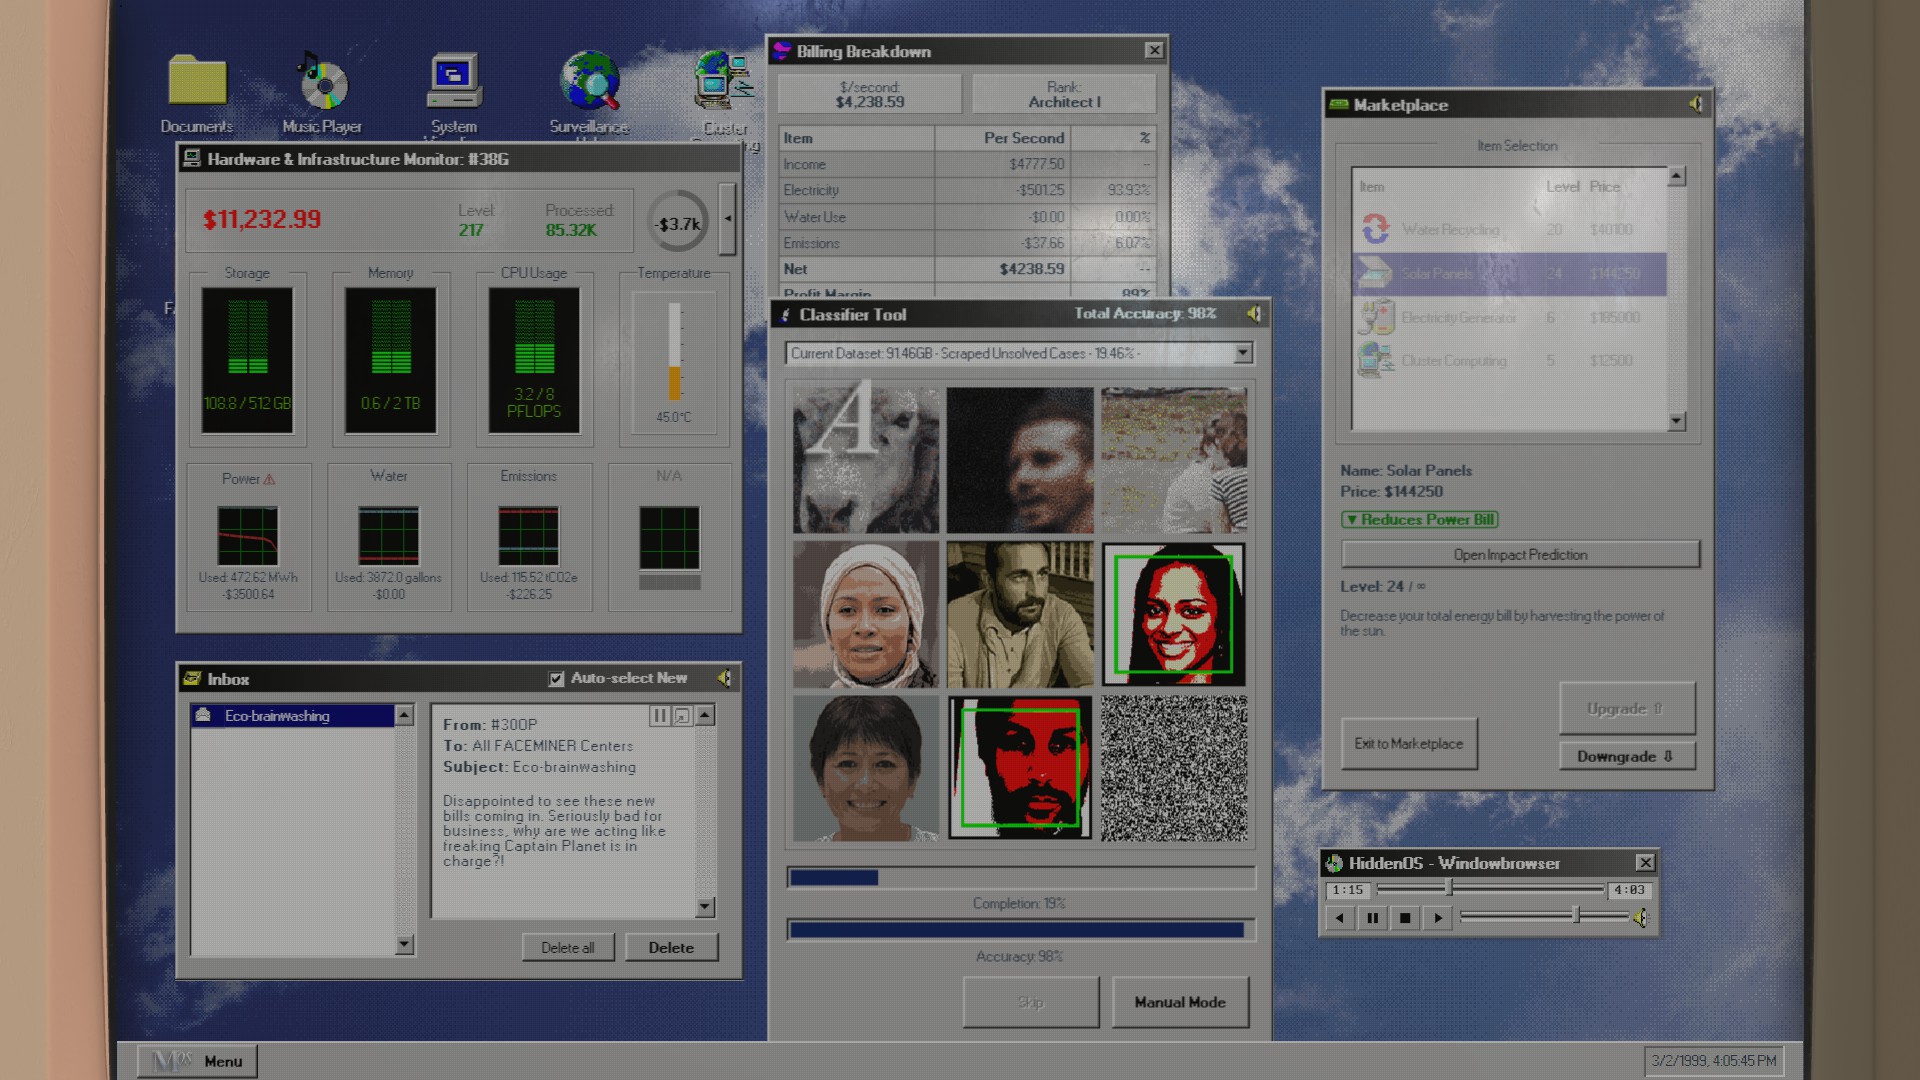The width and height of the screenshot is (1920, 1080).
Task: Pause message text with inbox pause icon
Action: click(x=659, y=716)
